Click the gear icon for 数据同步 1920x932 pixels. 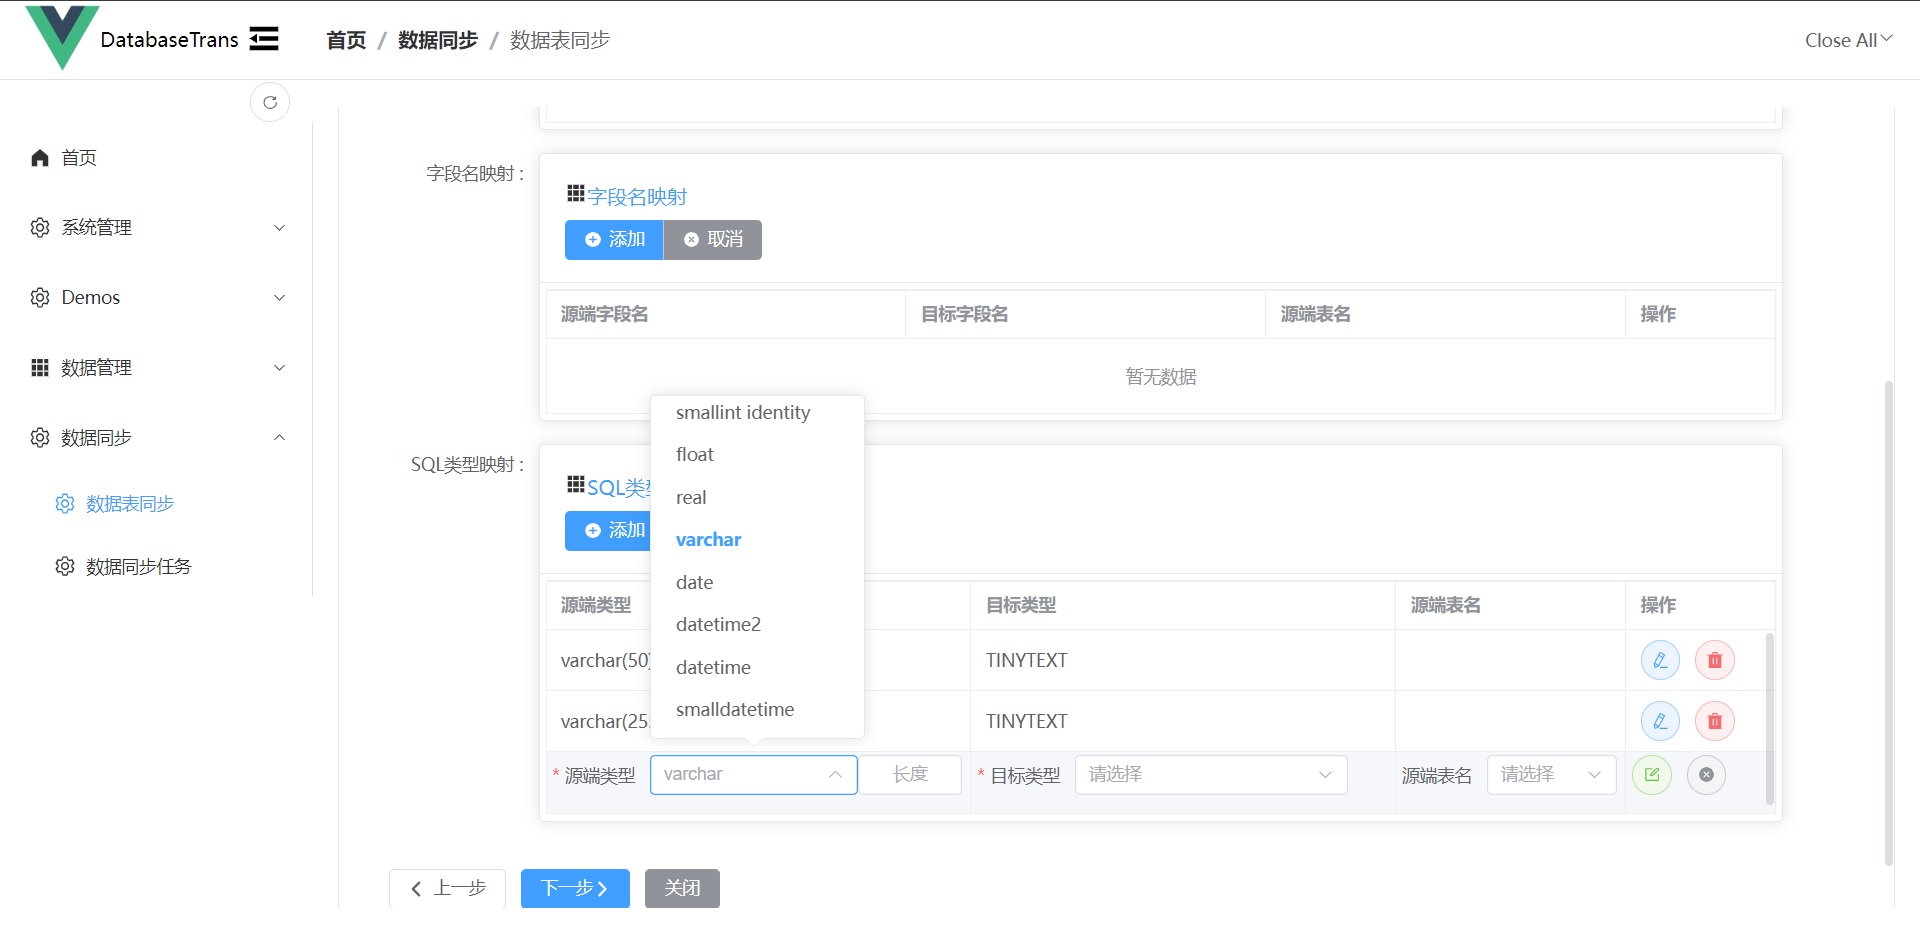(40, 438)
